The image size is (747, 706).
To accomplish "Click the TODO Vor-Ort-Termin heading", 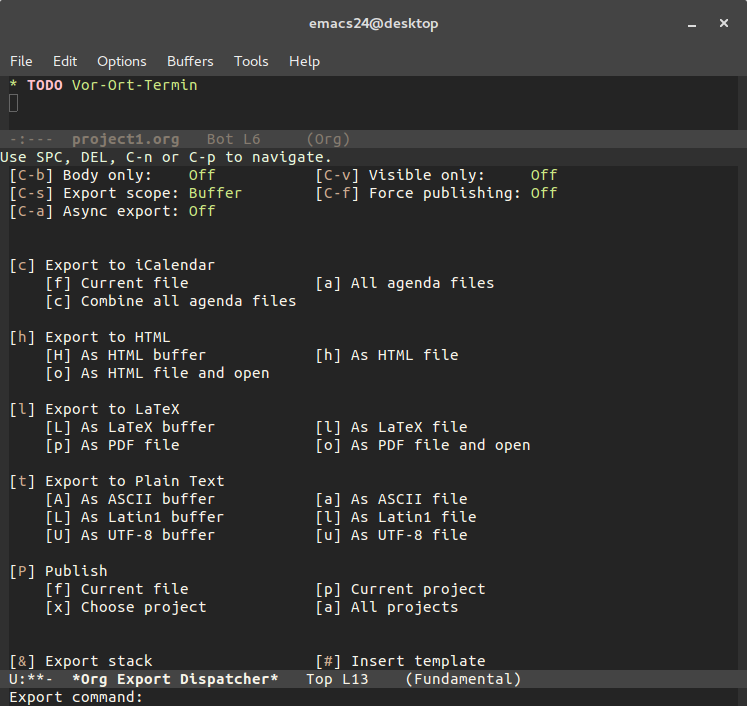I will pos(112,85).
